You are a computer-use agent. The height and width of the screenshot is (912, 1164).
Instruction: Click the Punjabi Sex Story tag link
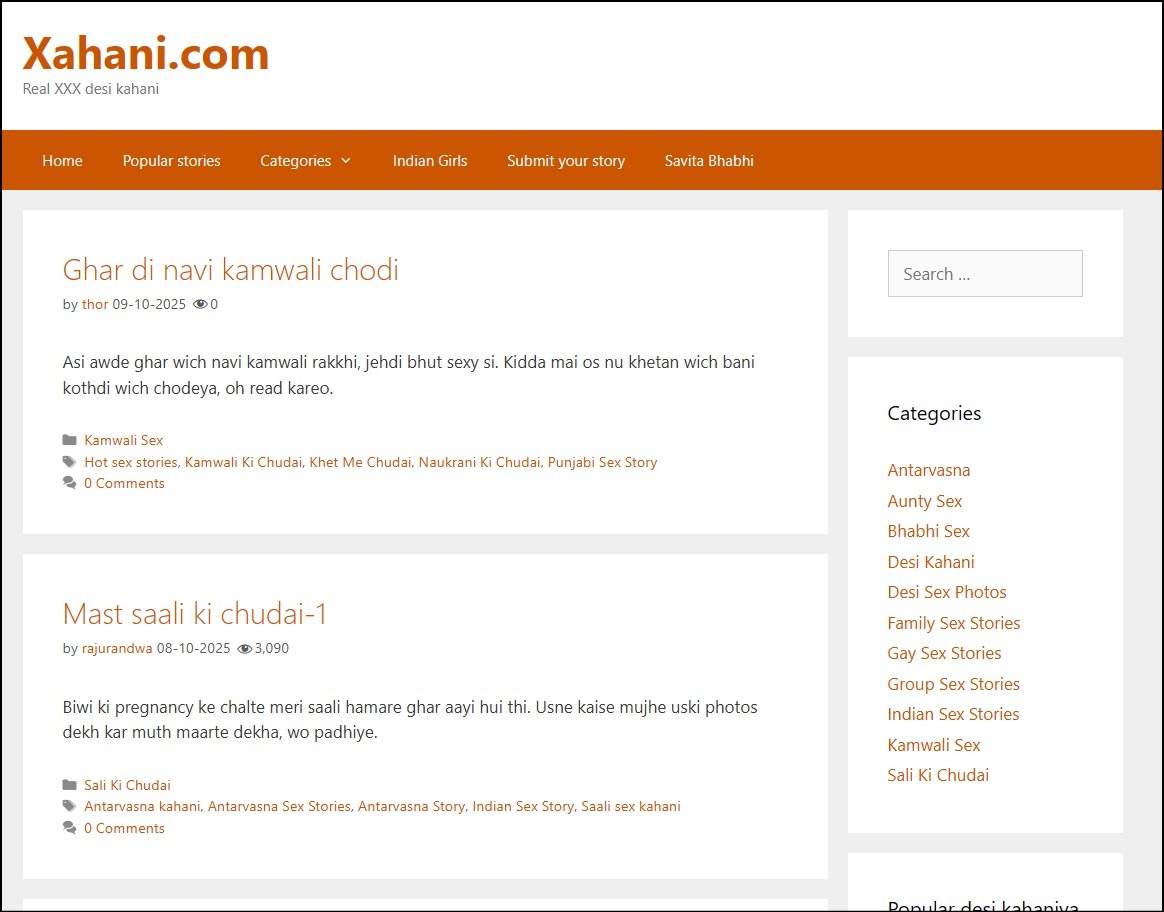(602, 462)
